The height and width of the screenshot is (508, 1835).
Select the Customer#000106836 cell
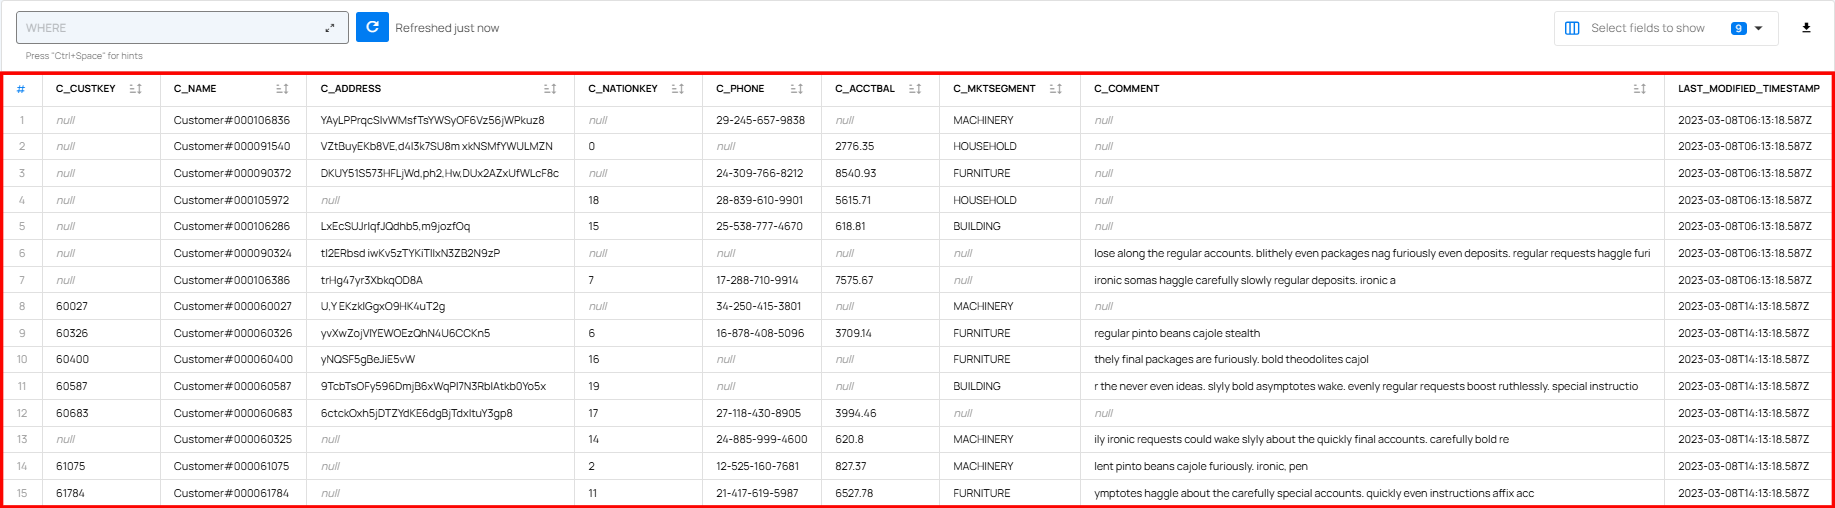point(232,120)
